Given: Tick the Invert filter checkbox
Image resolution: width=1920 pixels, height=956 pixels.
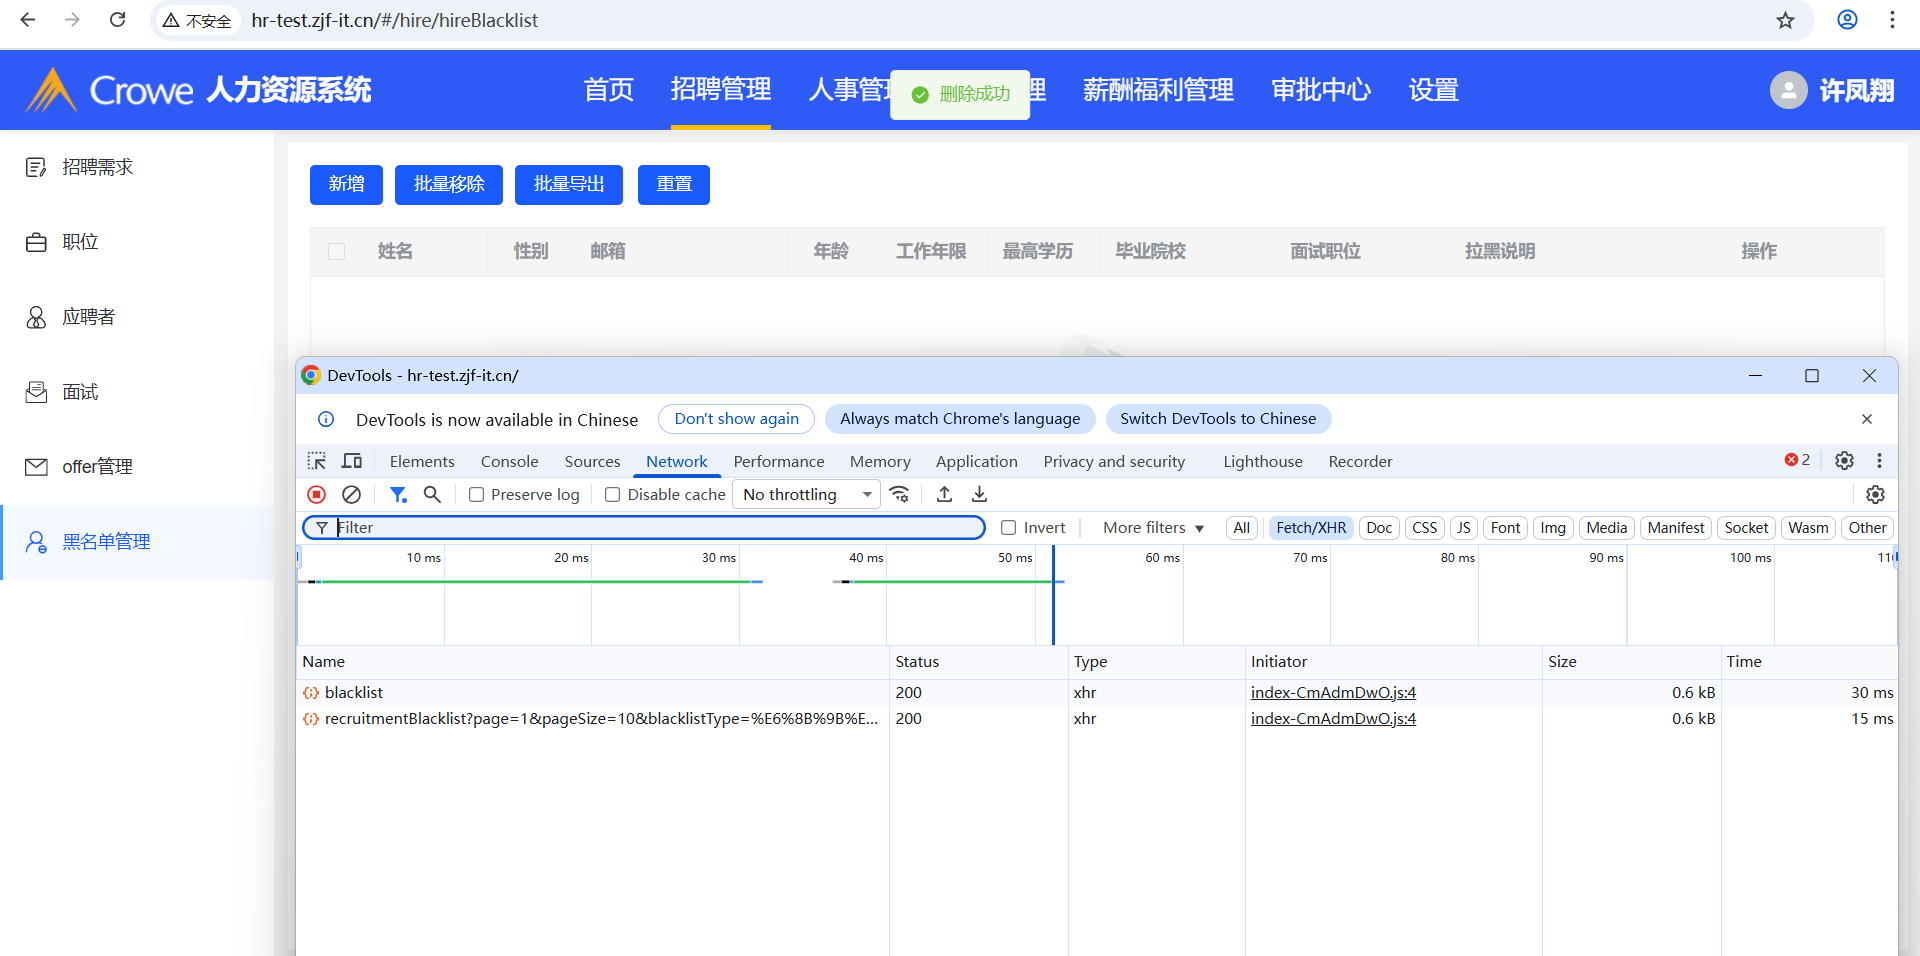Looking at the screenshot, I should [1009, 528].
